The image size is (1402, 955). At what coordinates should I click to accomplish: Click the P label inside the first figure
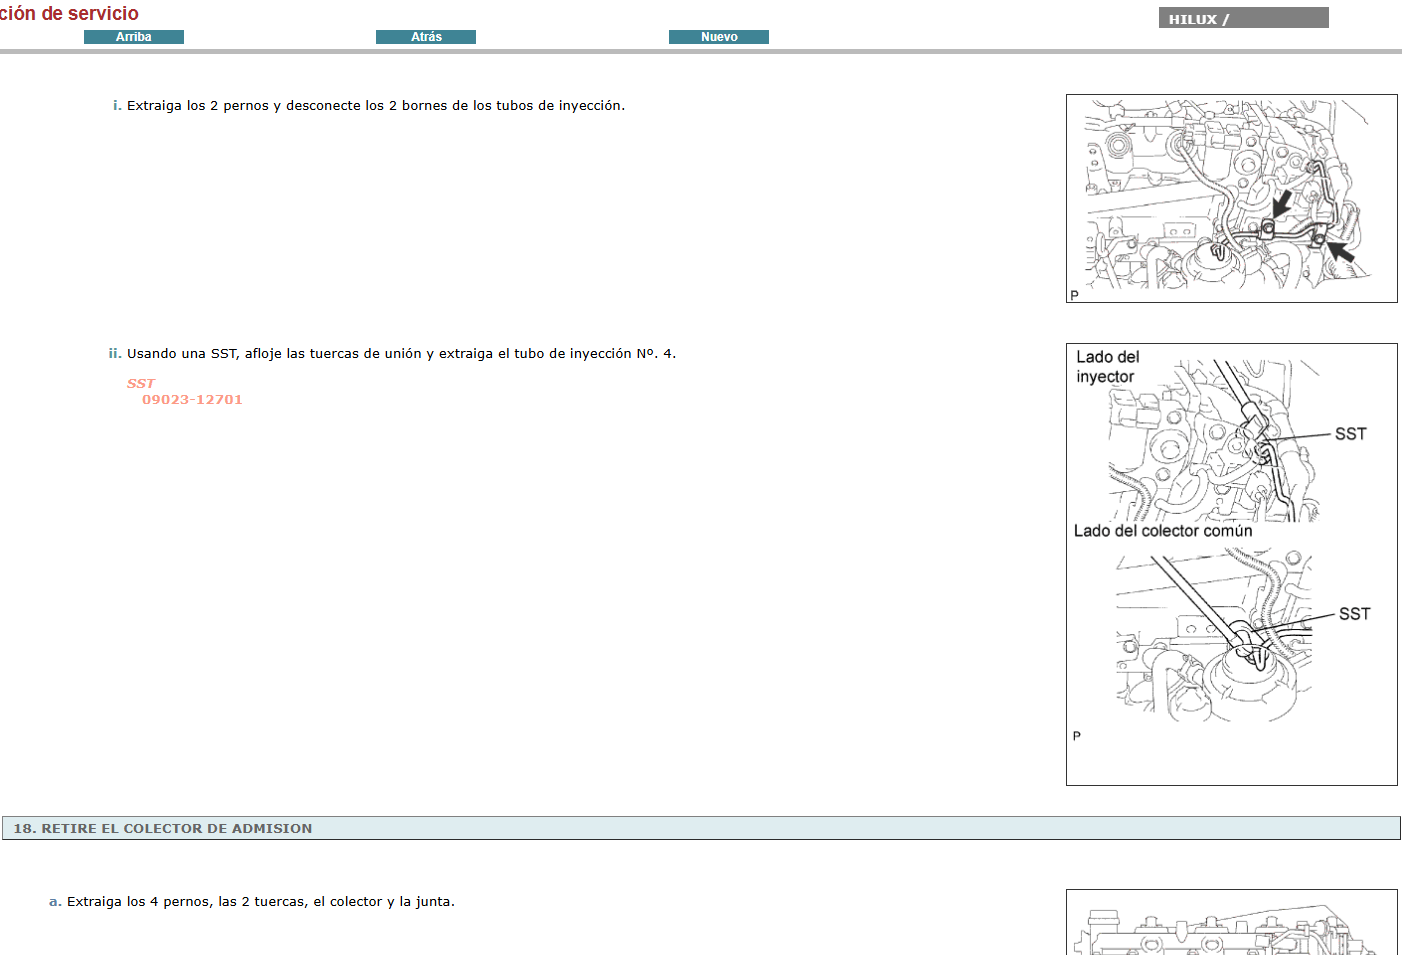(x=1073, y=294)
